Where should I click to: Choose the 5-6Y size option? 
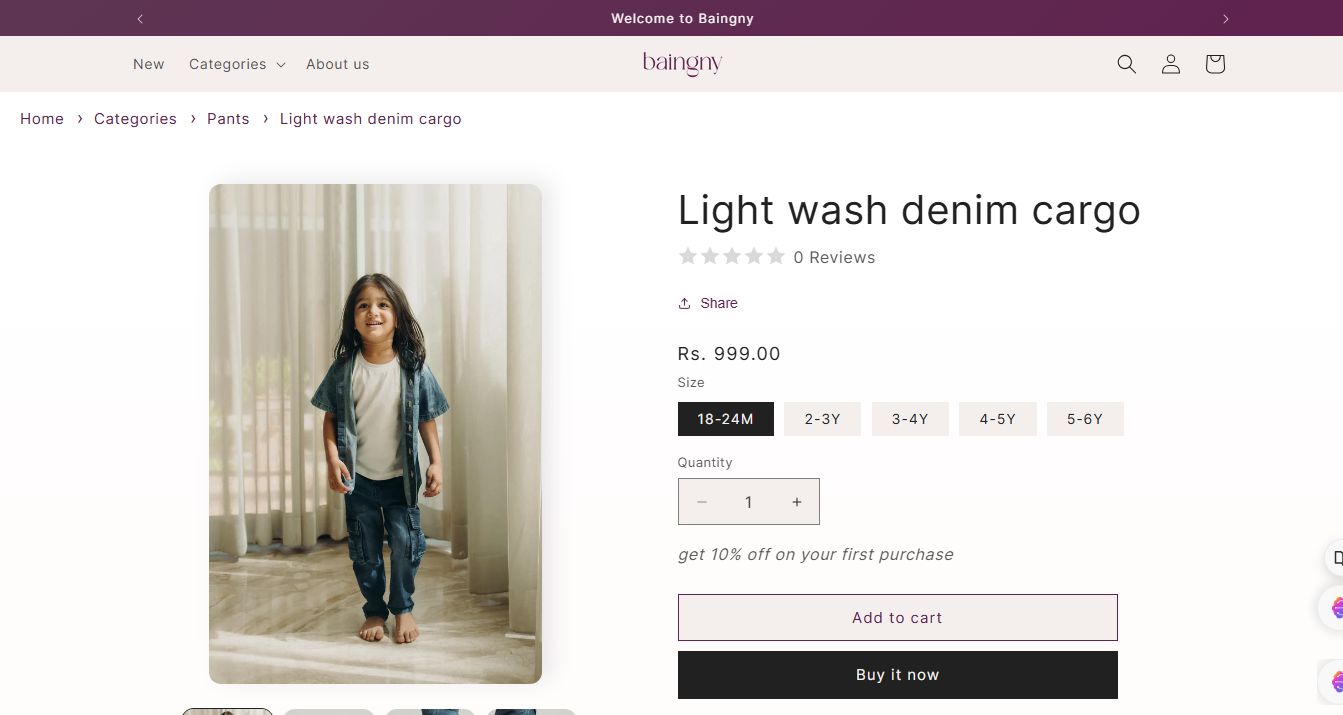1085,419
